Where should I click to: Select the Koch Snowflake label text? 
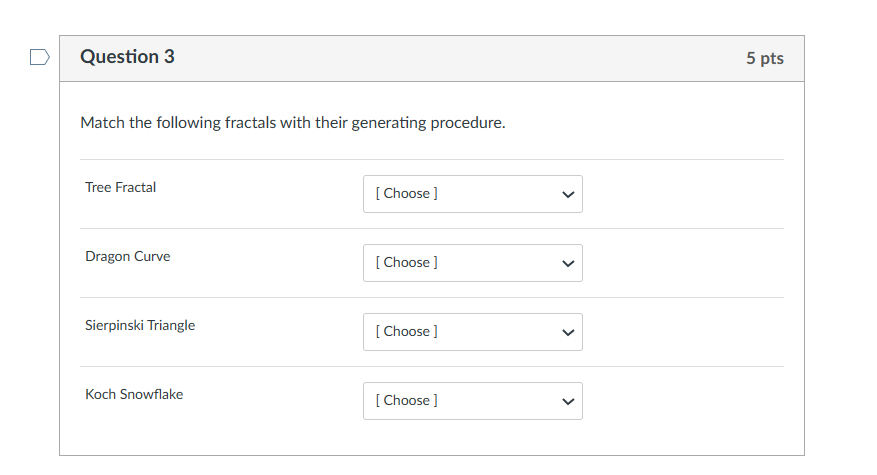coord(134,394)
